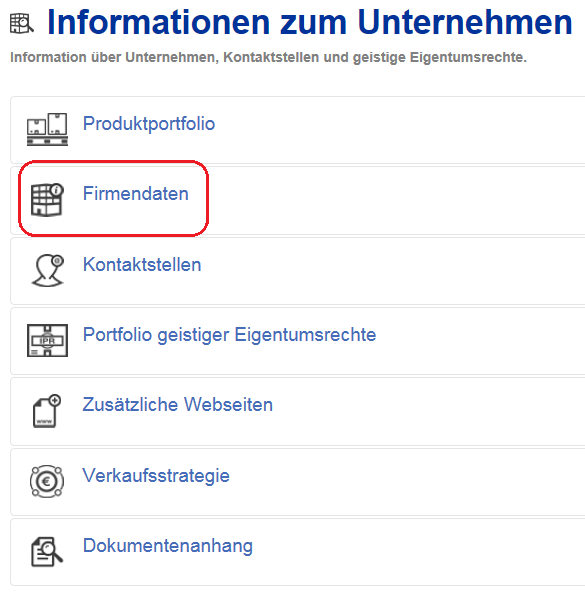585x594 pixels.
Task: Click the company search icon beside the heading
Action: [x=22, y=23]
